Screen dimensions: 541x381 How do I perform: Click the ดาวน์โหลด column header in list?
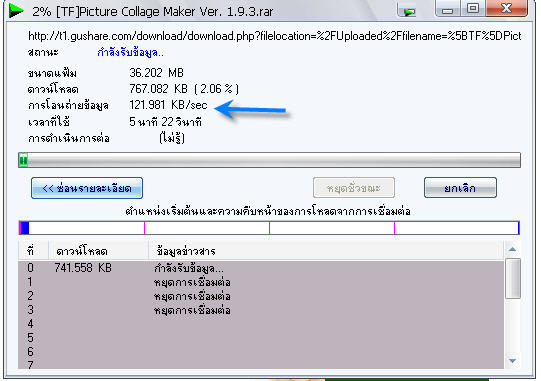click(98, 251)
